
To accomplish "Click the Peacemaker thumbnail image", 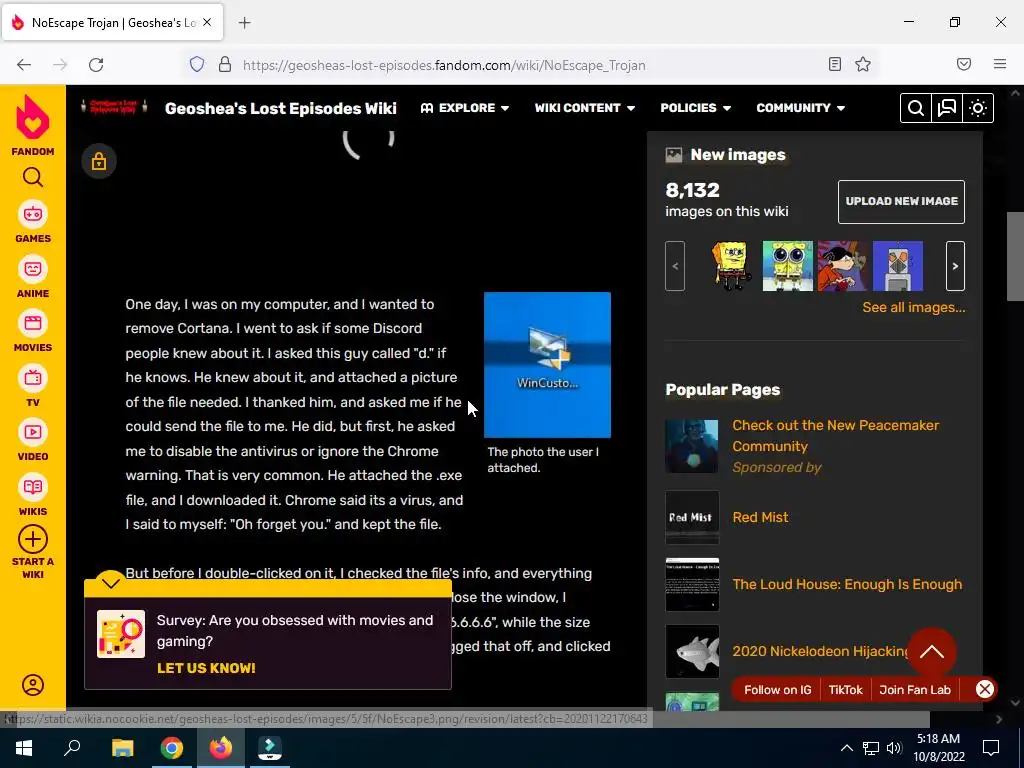I will coord(692,446).
